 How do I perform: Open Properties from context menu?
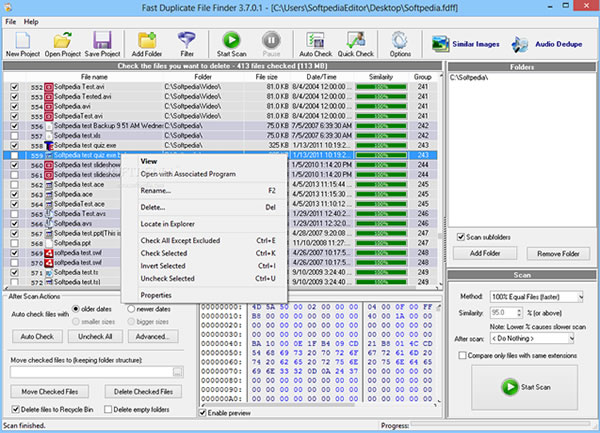pos(204,295)
